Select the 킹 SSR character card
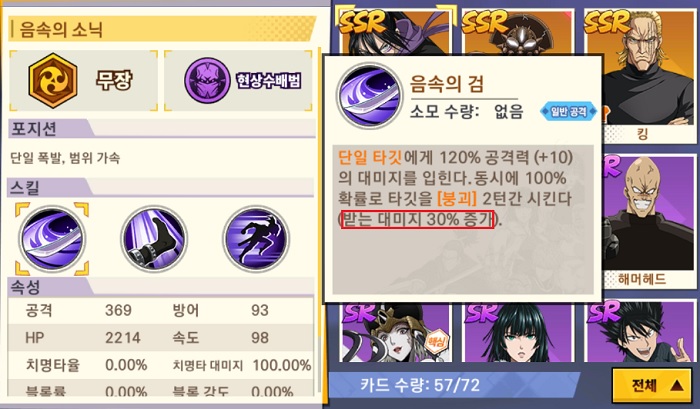 click(640, 76)
